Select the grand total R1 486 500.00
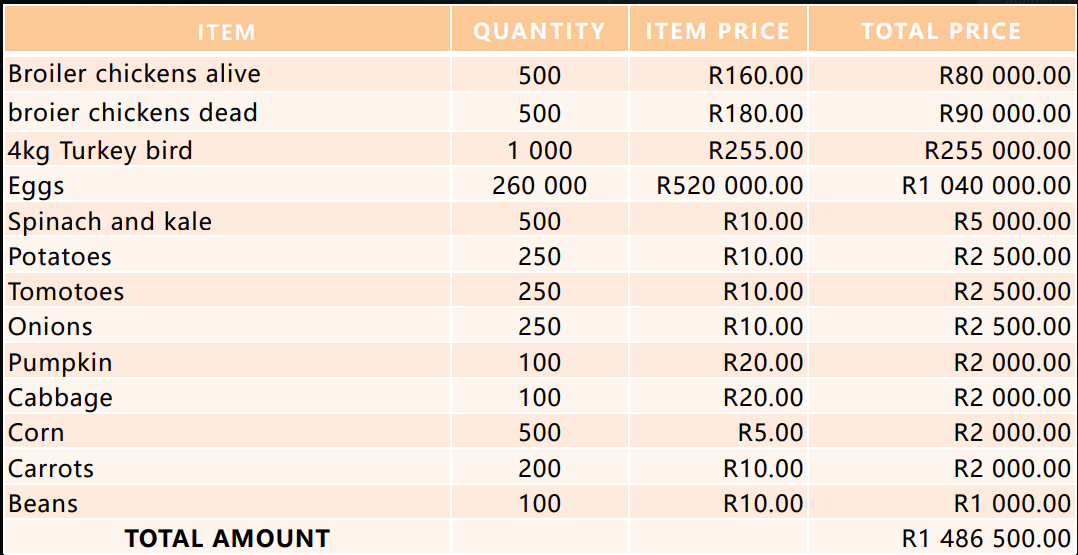Screen dimensions: 1078x555 pyautogui.click(x=986, y=538)
